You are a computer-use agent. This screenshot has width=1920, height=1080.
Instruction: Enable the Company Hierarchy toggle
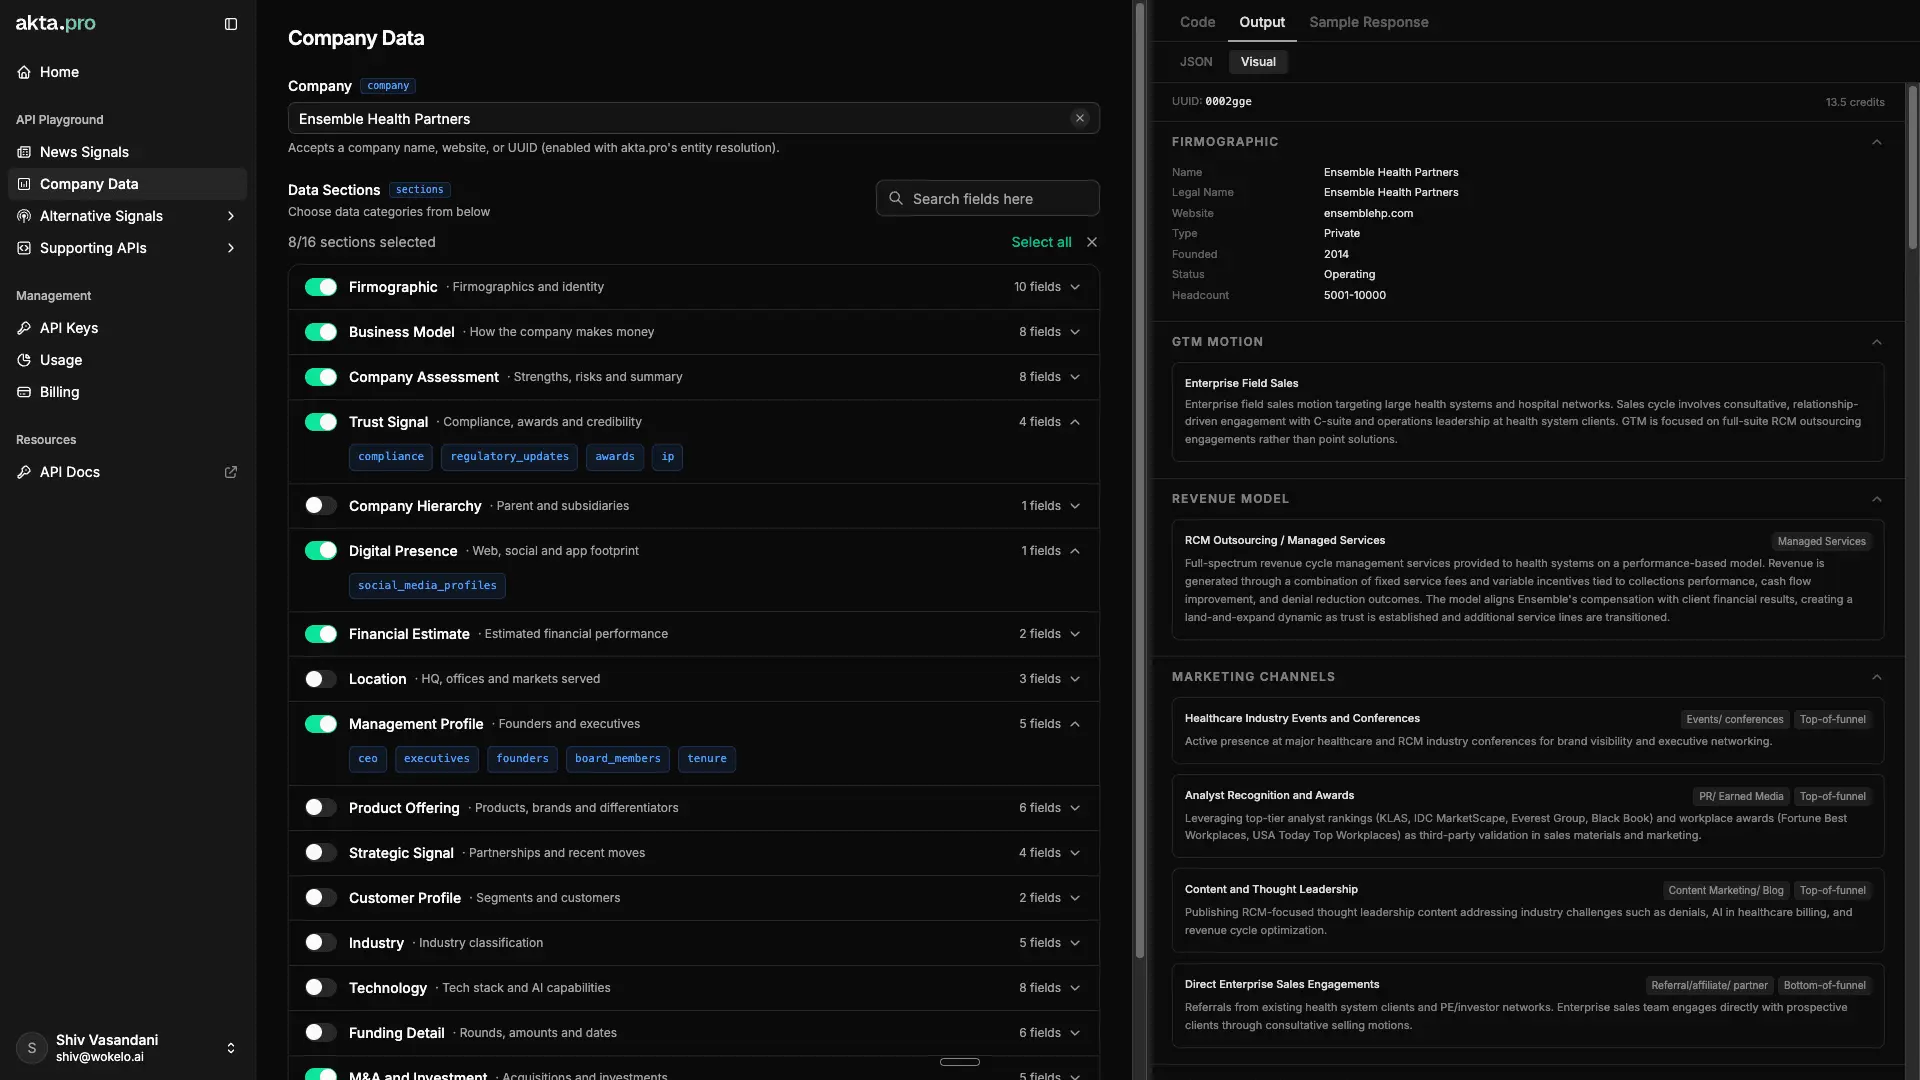coord(321,506)
